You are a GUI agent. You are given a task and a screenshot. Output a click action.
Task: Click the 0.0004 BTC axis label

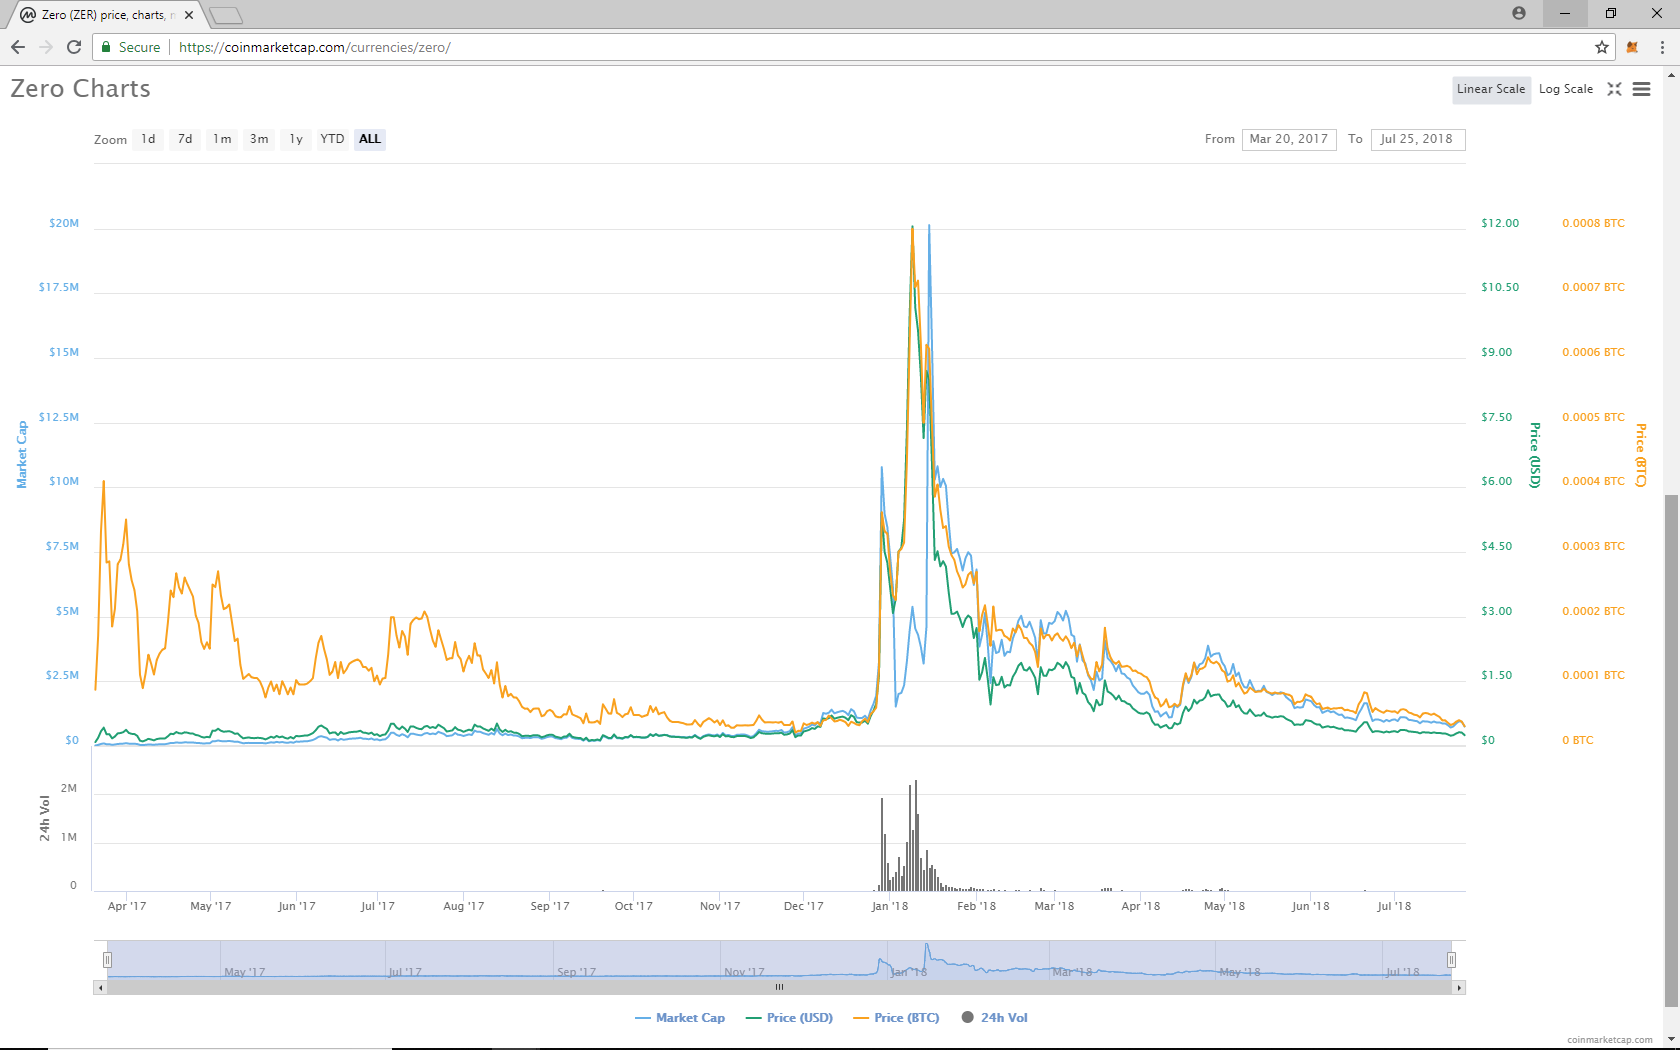pyautogui.click(x=1593, y=481)
